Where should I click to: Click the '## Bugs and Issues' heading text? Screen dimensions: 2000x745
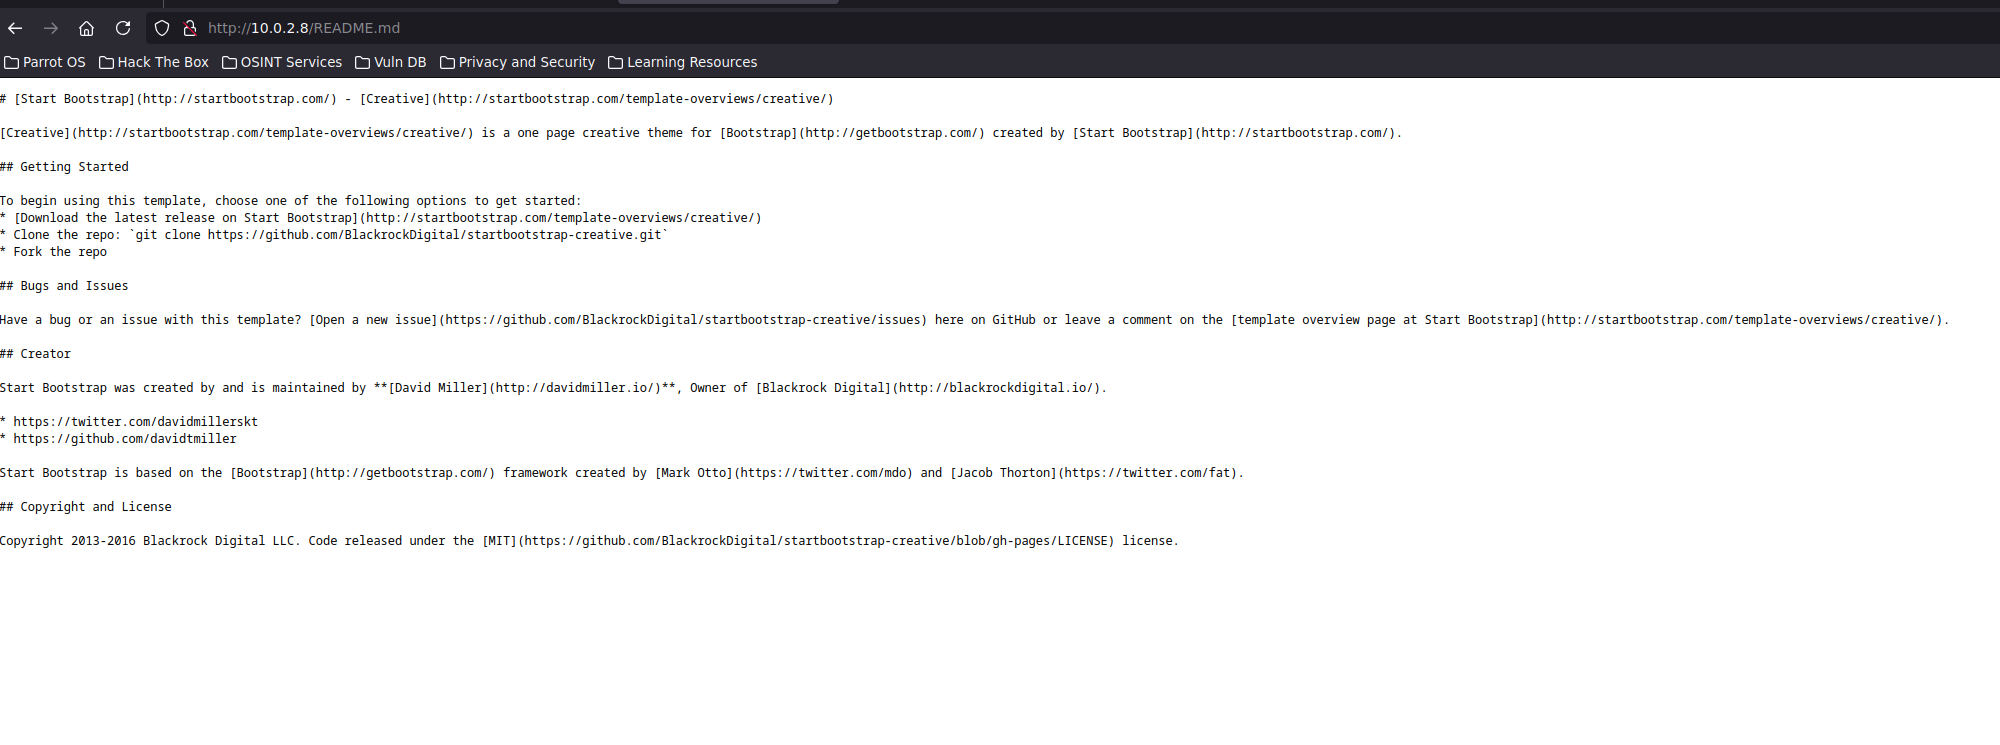pyautogui.click(x=65, y=286)
